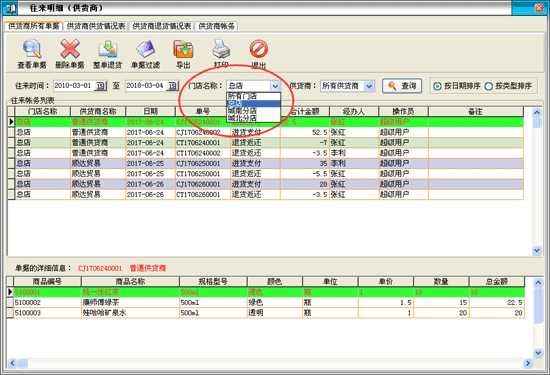Open the end date calendar picker
Viewport: 550px width, 375px height.
pyautogui.click(x=173, y=86)
